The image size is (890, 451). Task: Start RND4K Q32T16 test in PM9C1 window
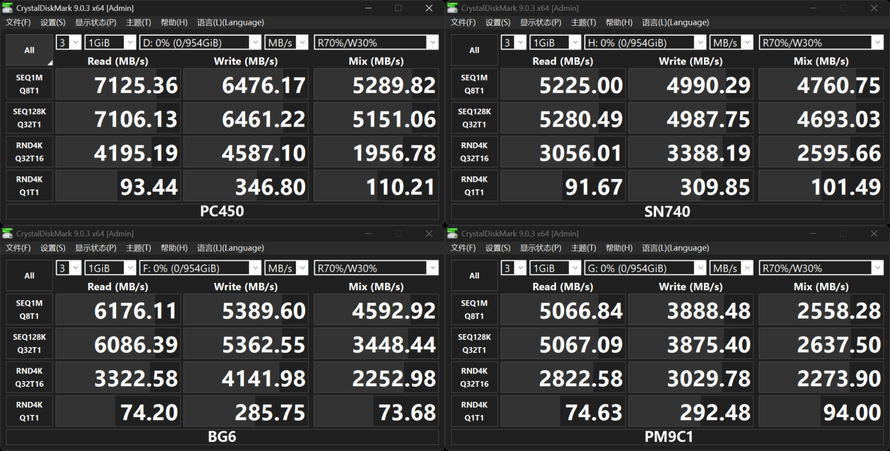click(475, 378)
